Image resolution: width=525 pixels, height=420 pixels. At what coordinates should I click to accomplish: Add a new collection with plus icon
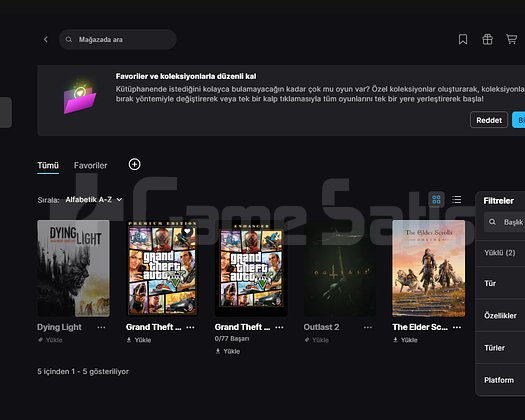[x=135, y=164]
